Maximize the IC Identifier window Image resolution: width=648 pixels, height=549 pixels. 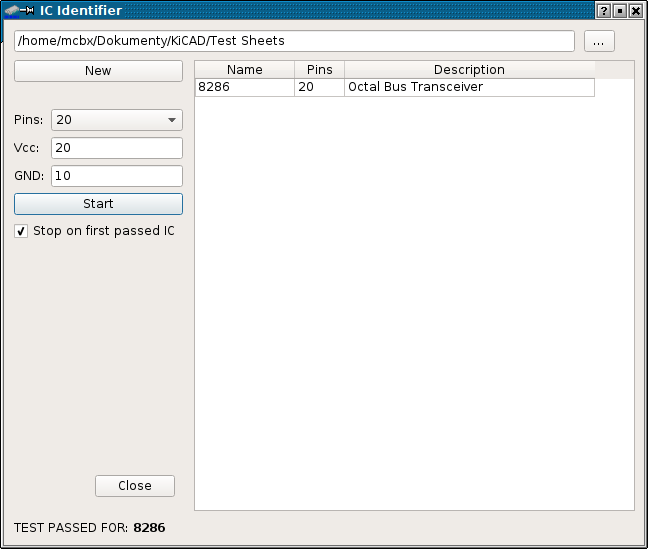[x=619, y=11]
